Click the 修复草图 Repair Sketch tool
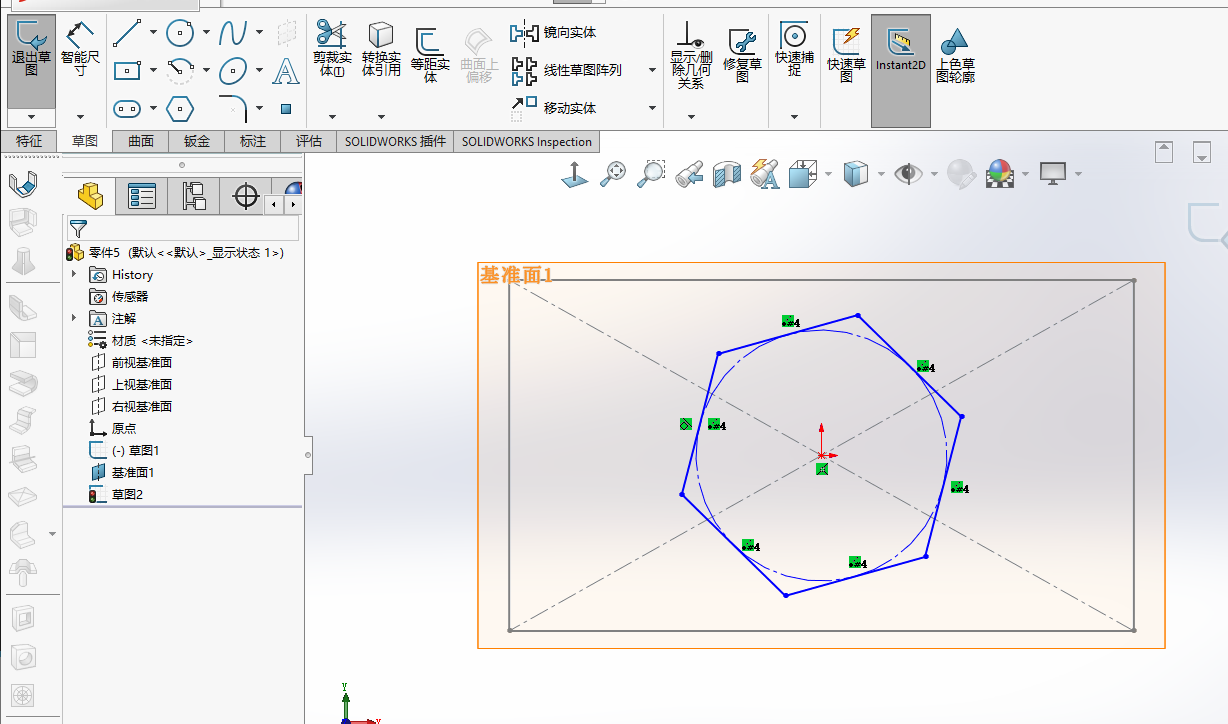 coord(742,55)
